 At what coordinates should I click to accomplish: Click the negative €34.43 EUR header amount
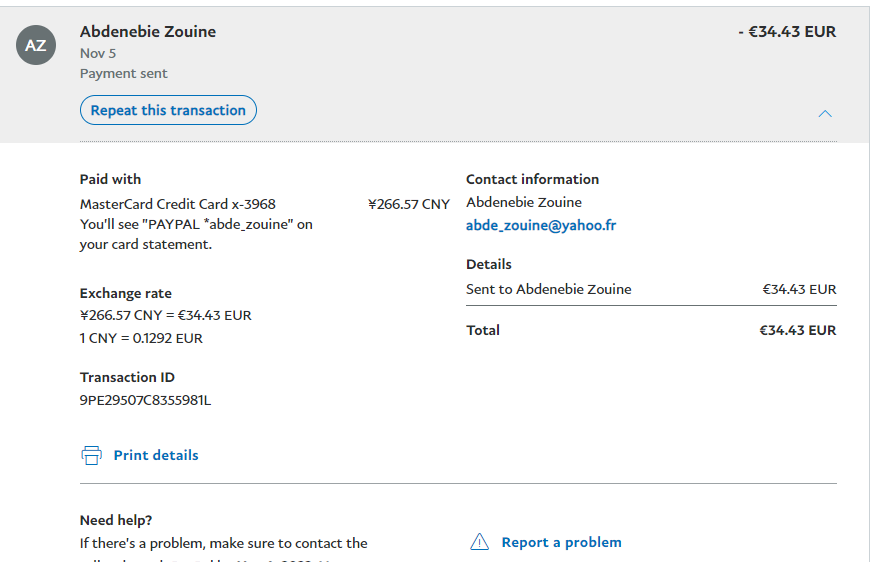(x=786, y=32)
